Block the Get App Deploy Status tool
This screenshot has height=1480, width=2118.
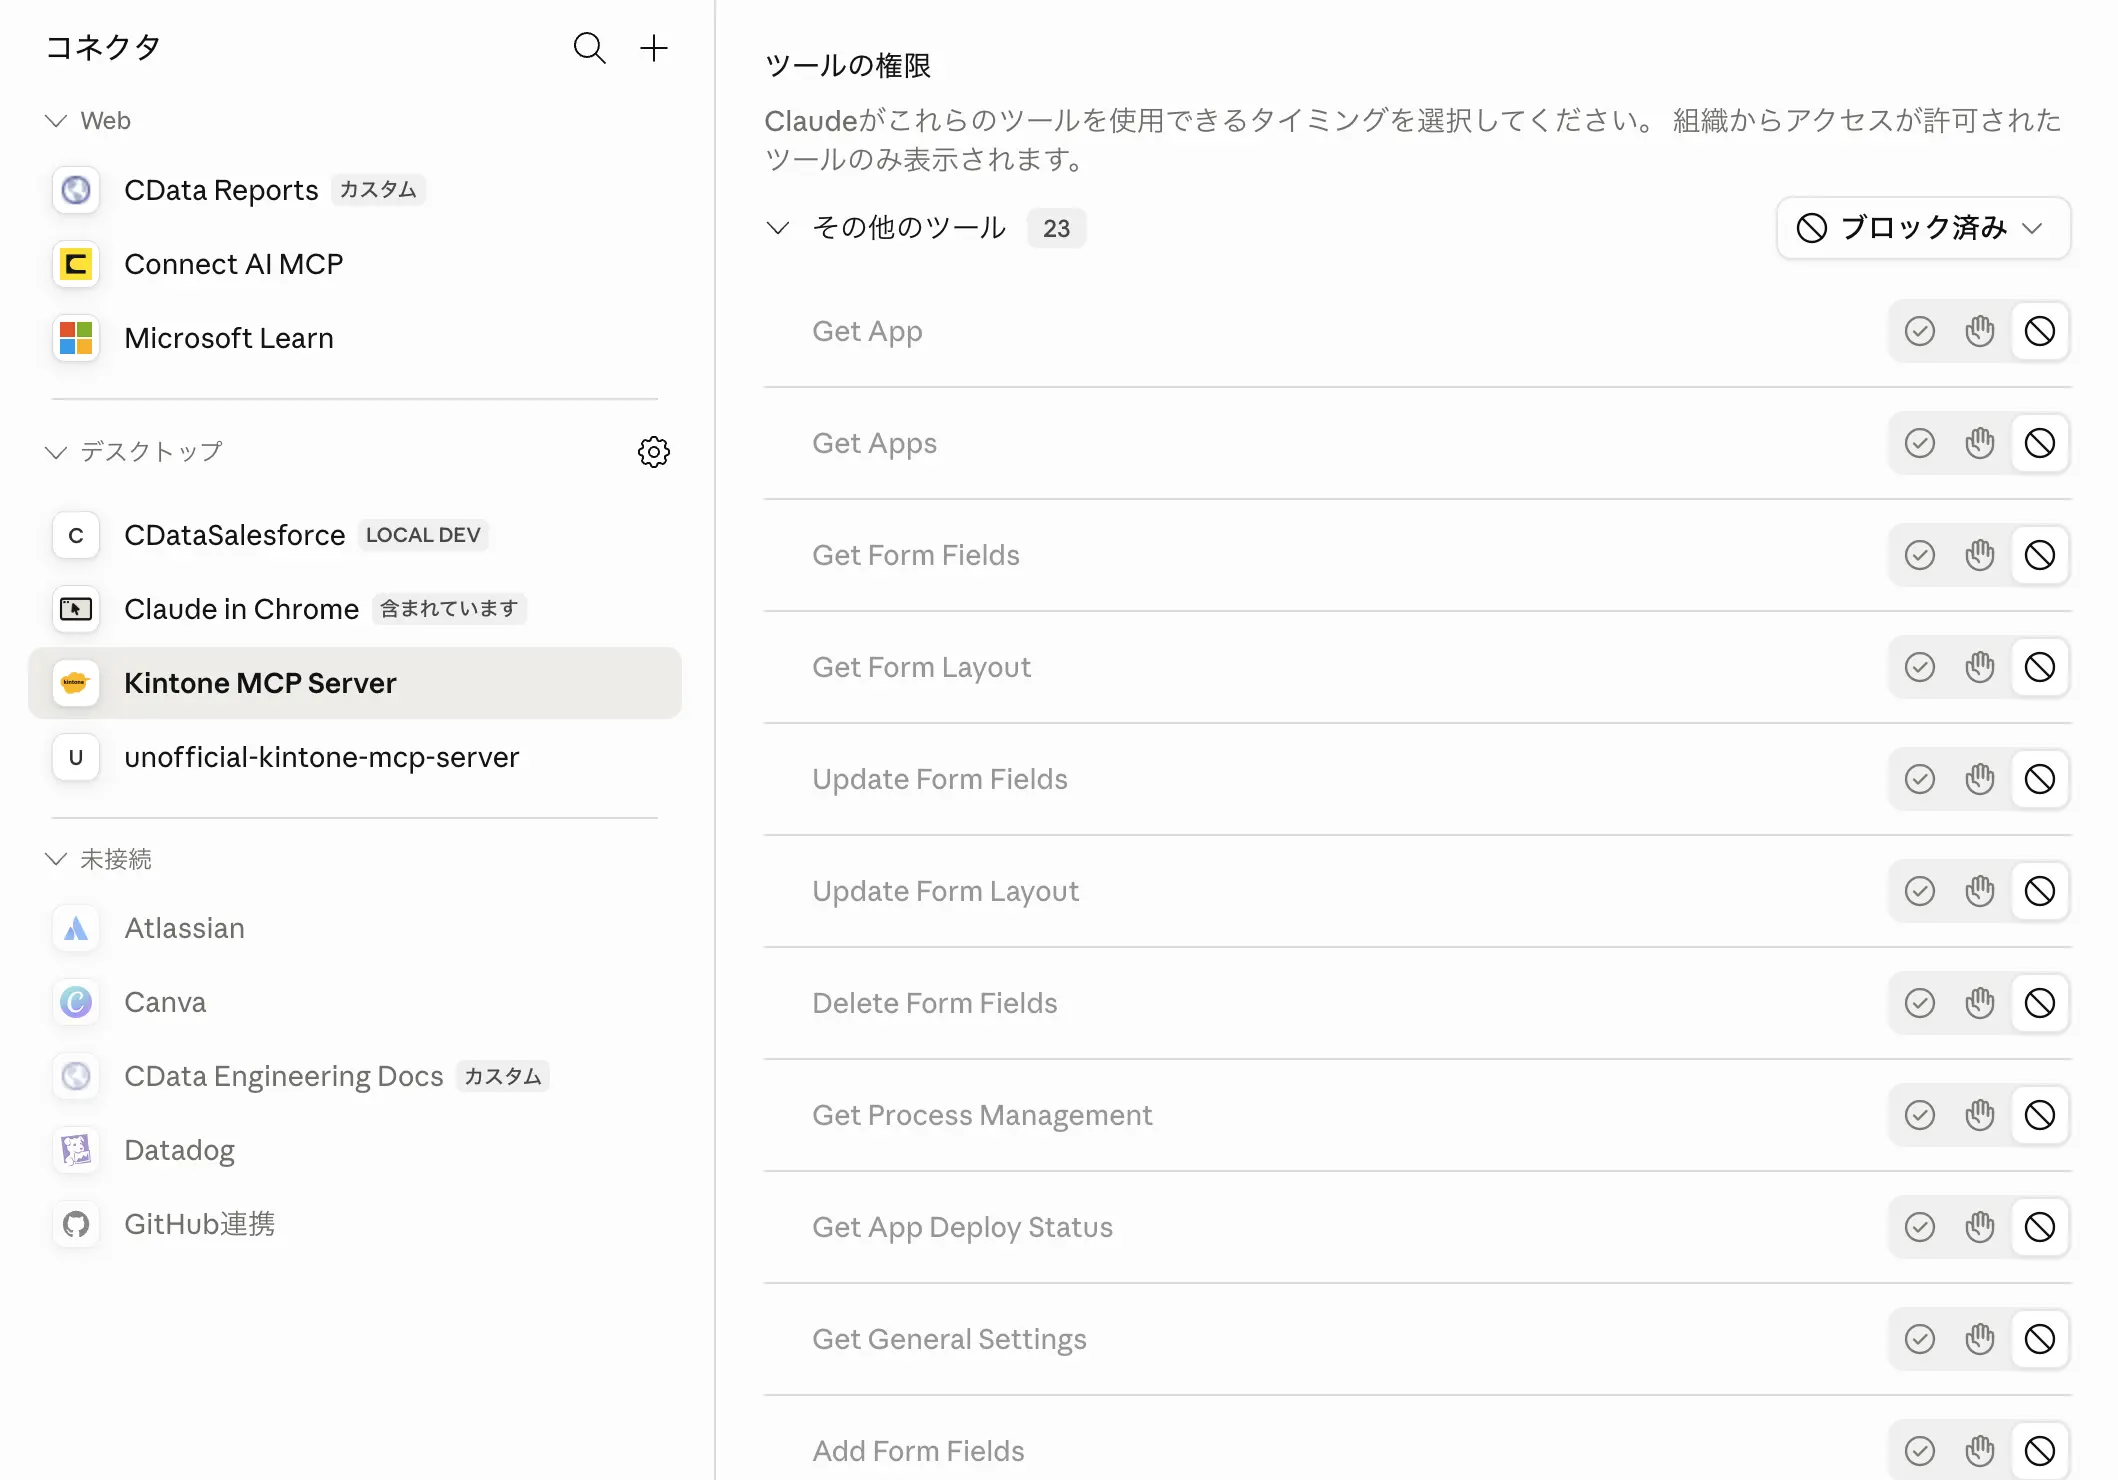click(x=2040, y=1227)
